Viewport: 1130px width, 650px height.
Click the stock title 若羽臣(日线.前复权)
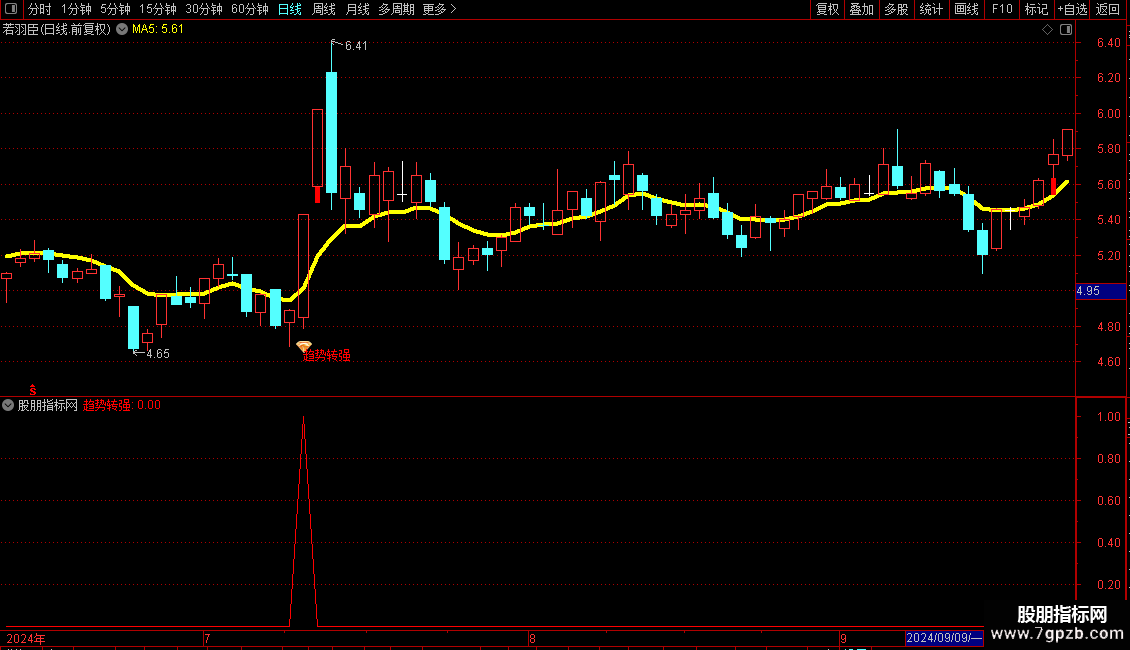(57, 30)
